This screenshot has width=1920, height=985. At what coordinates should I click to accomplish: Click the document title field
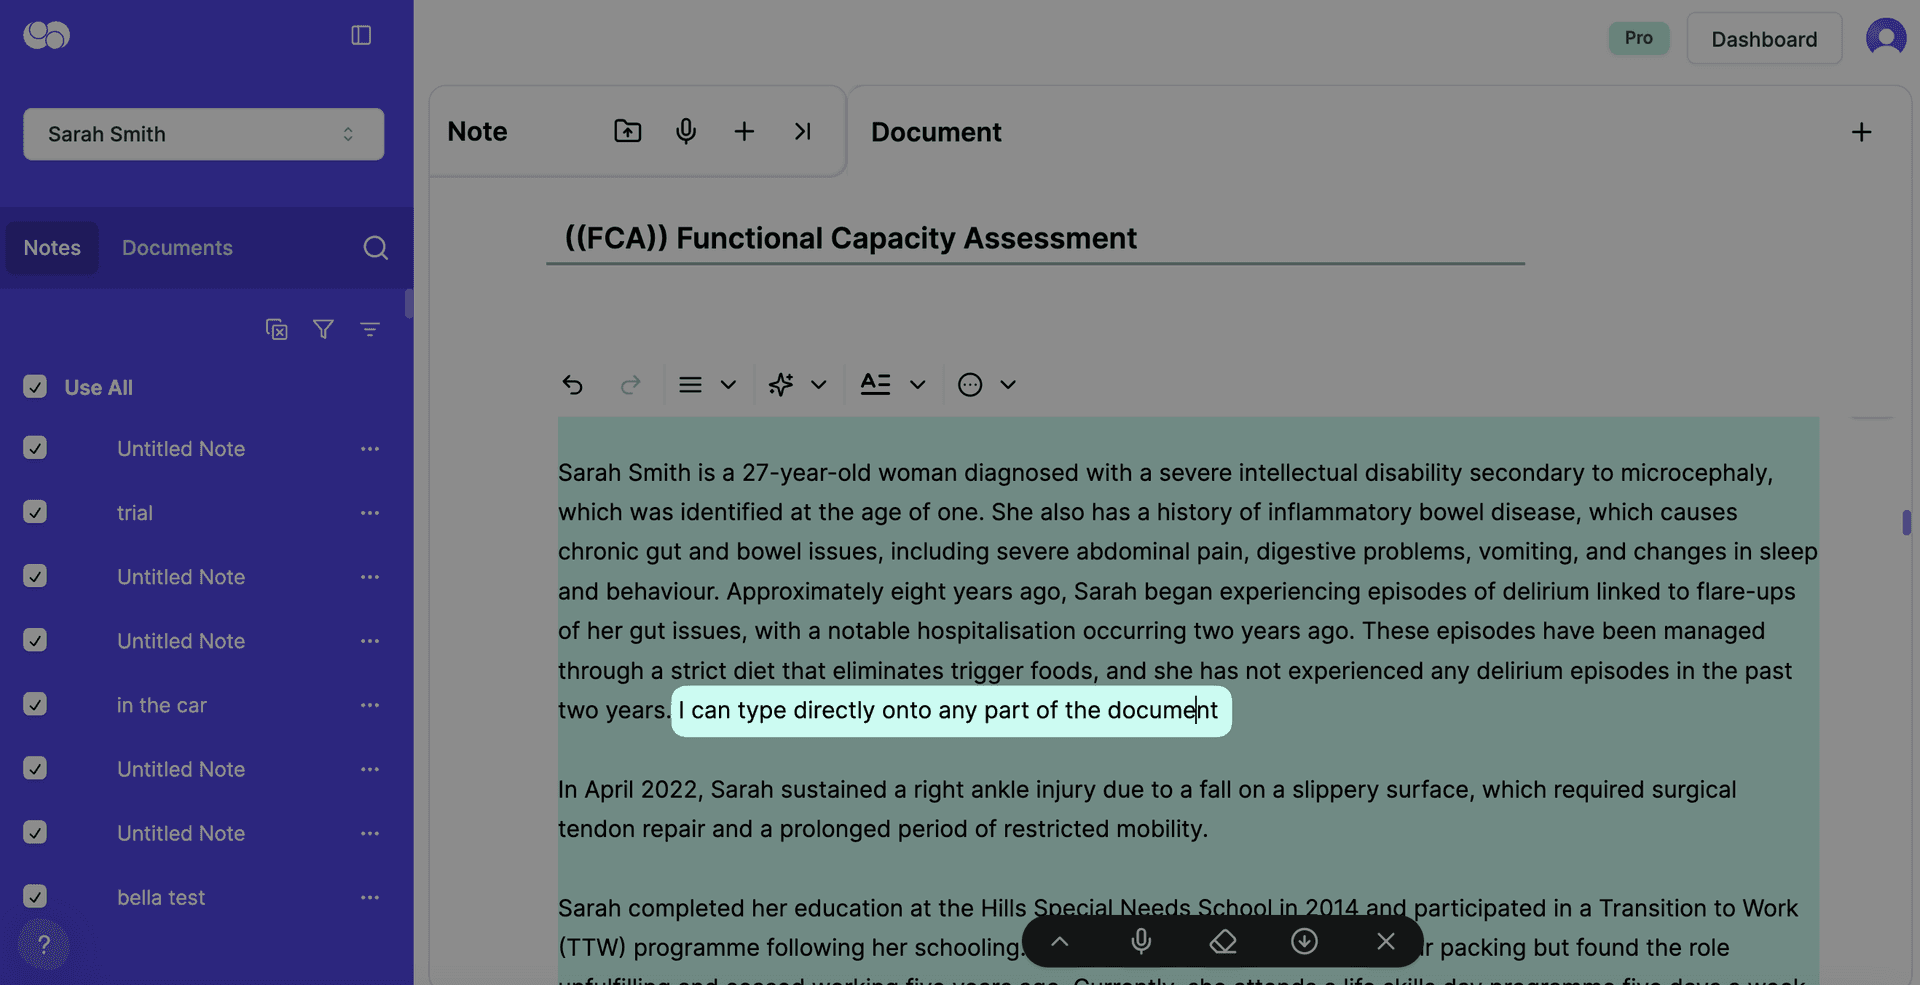click(x=1035, y=238)
